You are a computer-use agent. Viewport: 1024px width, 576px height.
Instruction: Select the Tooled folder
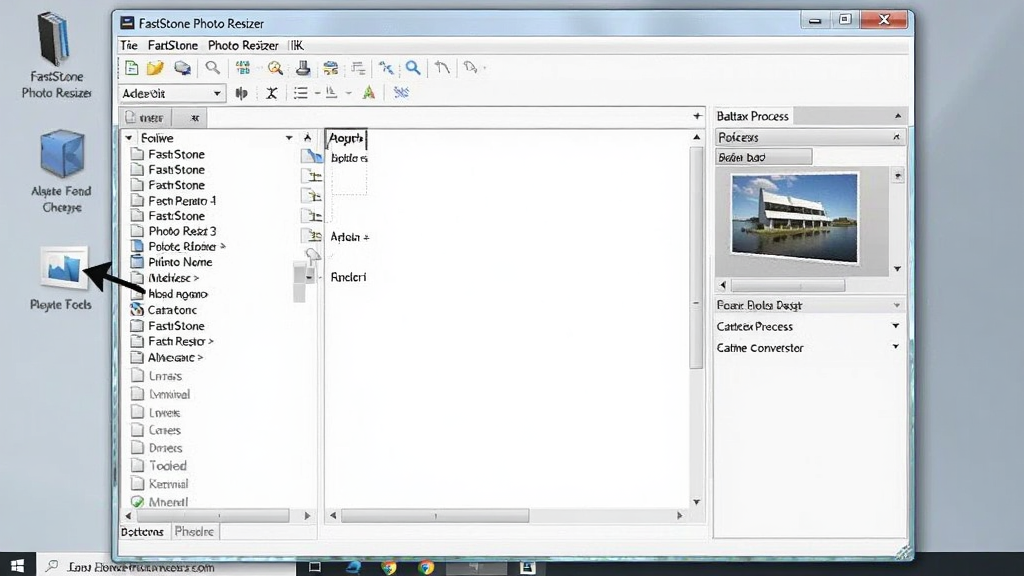(x=159, y=466)
